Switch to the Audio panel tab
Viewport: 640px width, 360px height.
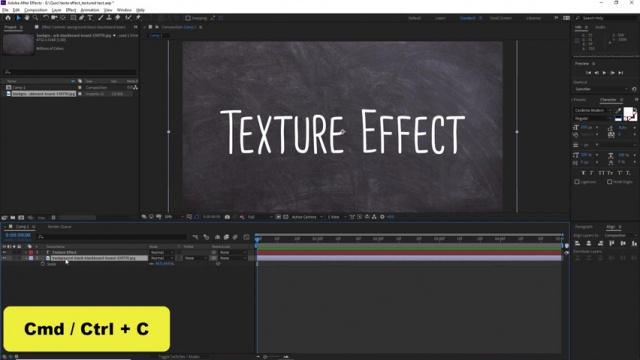600,27
